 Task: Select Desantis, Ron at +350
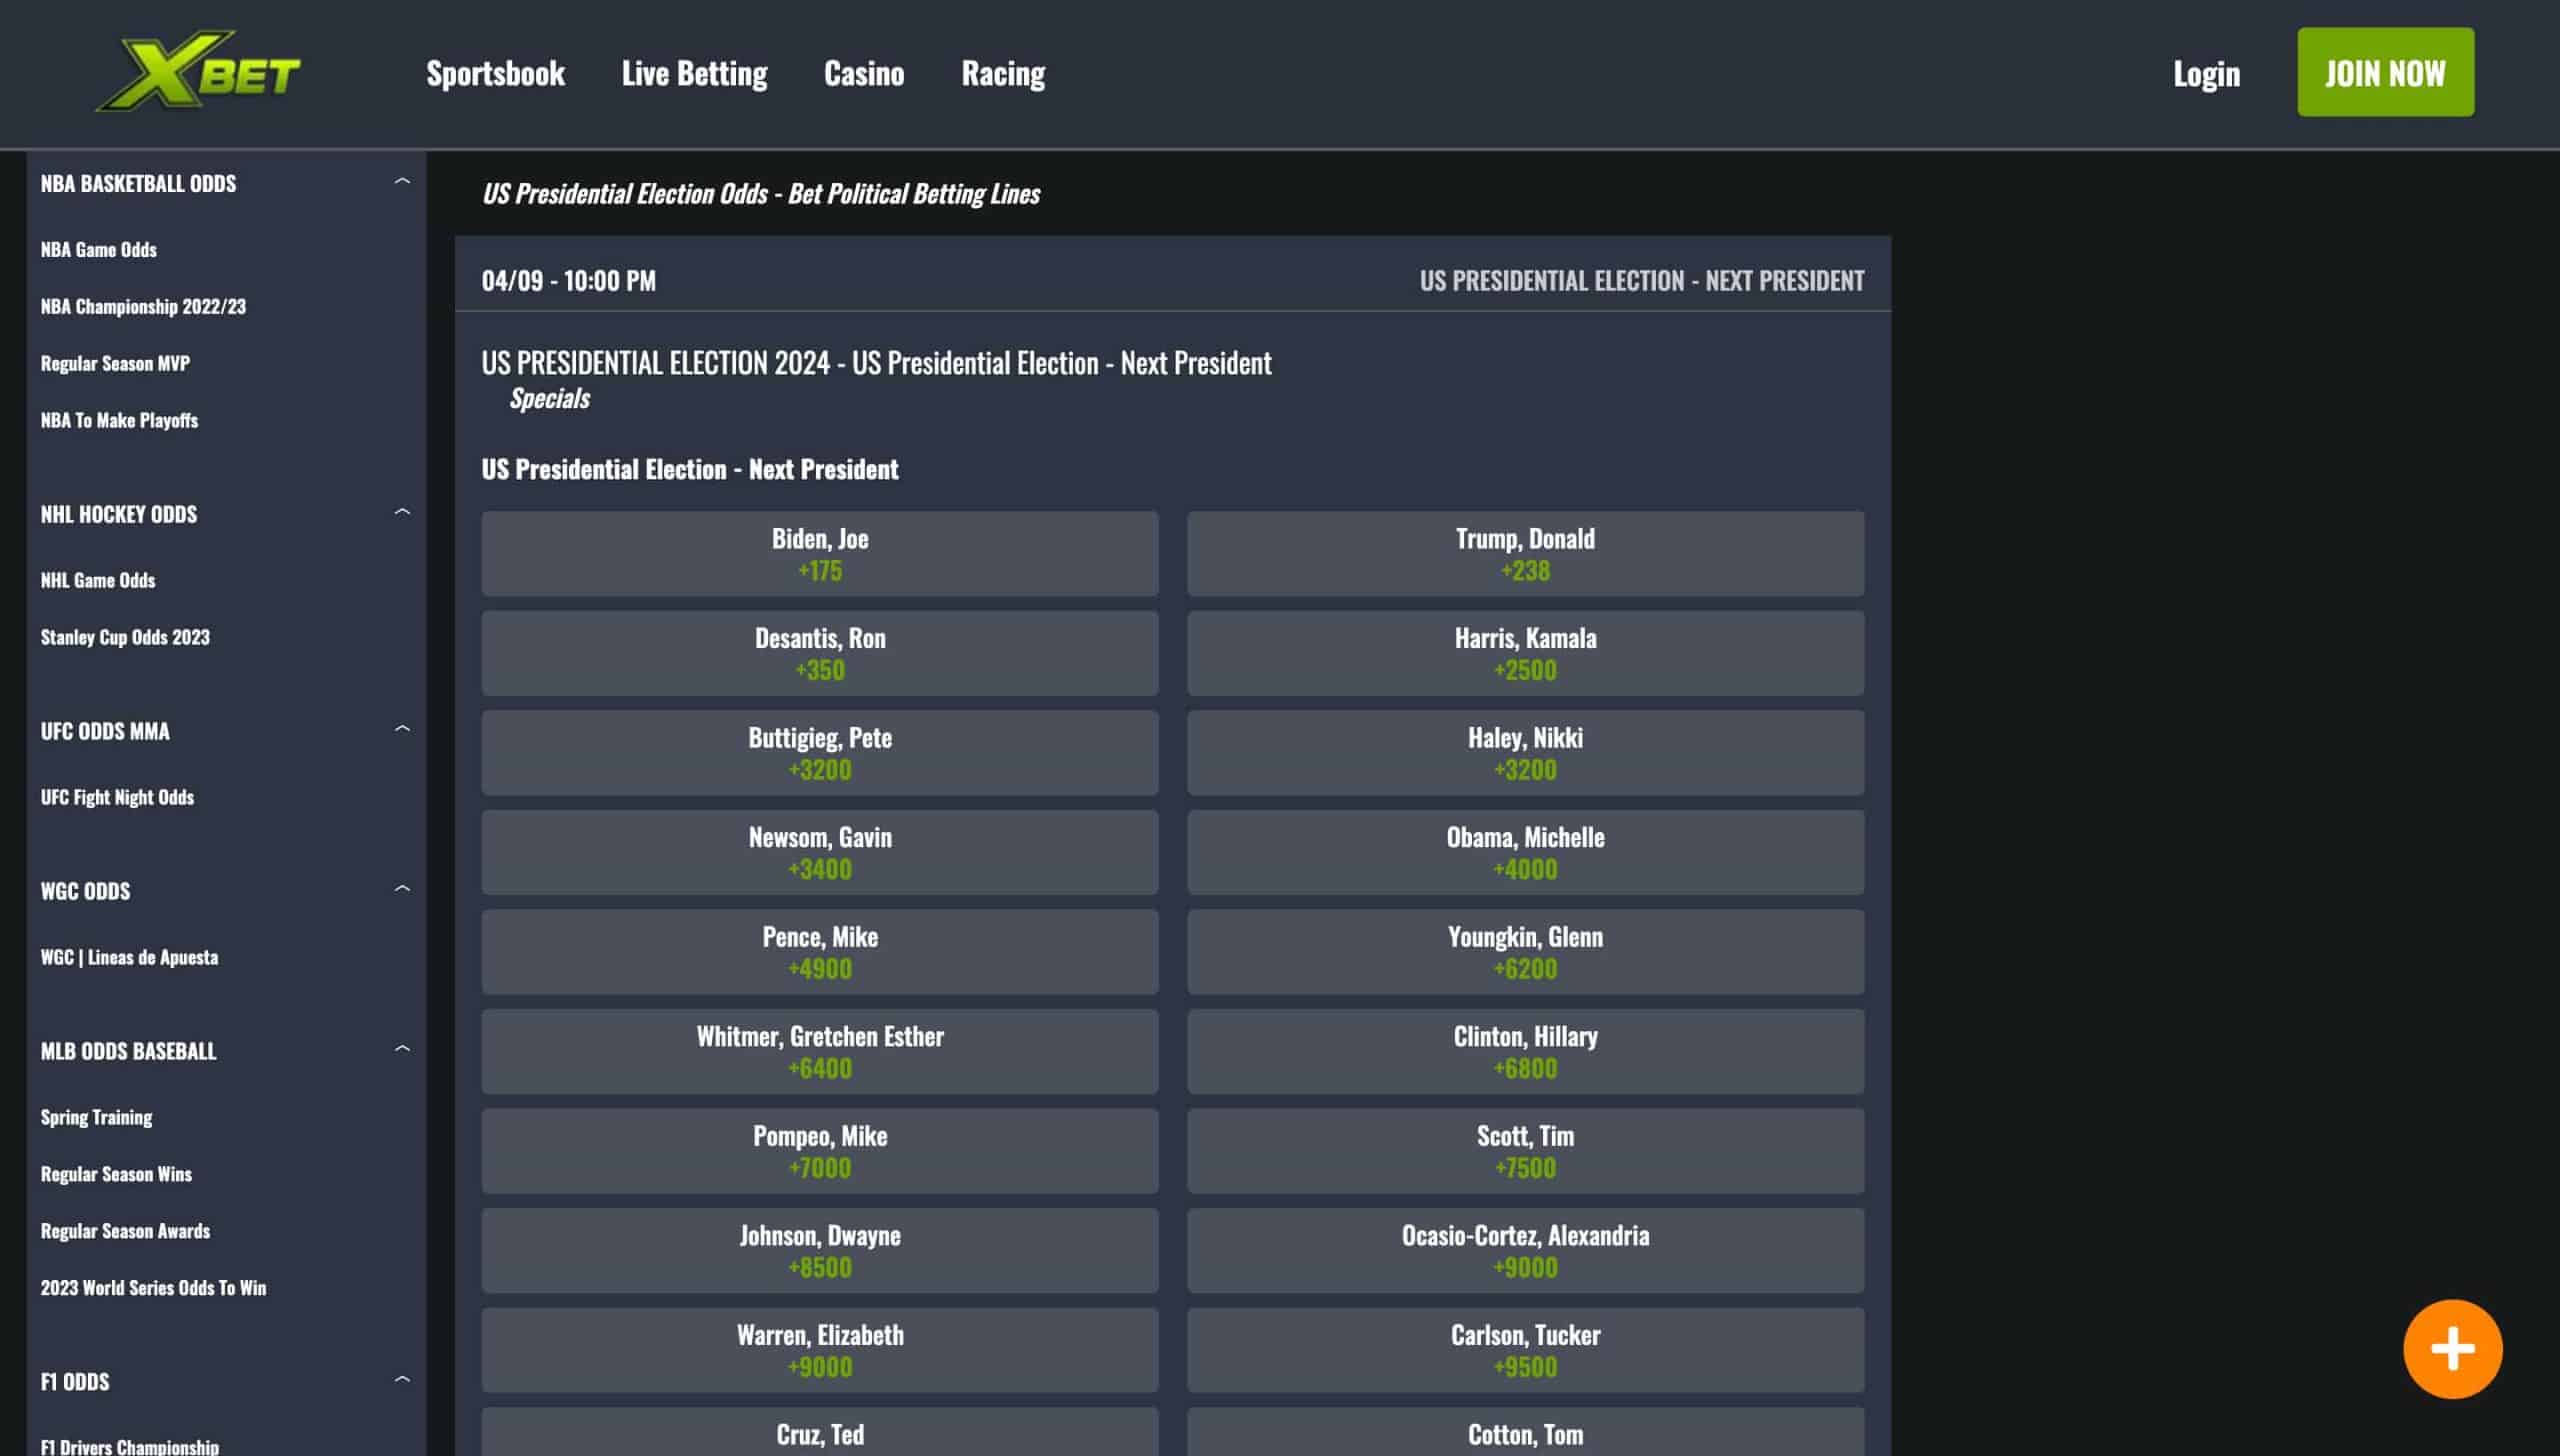click(820, 654)
